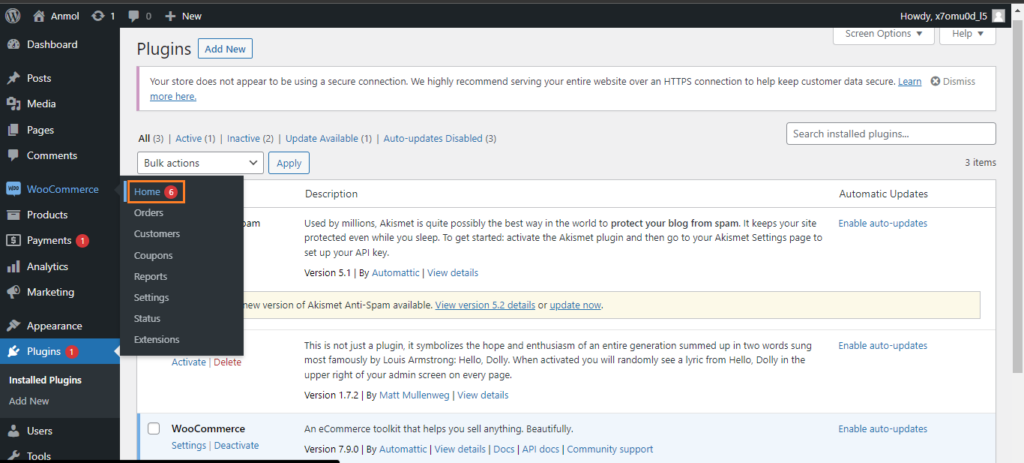Open WooCommerce API docs link
The height and width of the screenshot is (463, 1024).
pos(541,449)
